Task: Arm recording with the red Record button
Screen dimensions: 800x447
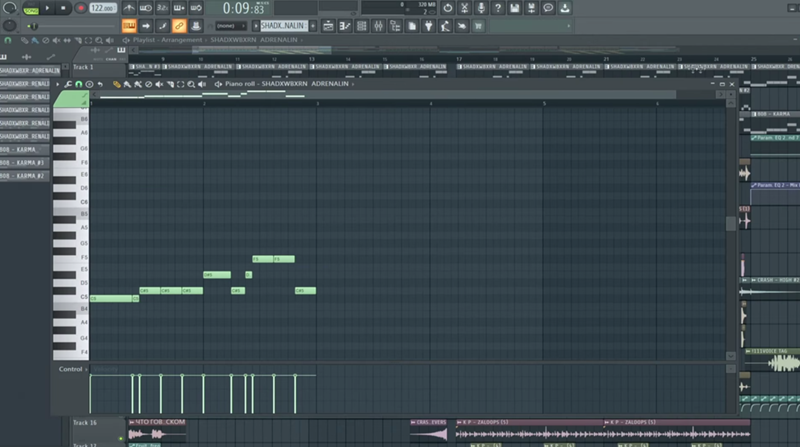Action: tap(80, 8)
